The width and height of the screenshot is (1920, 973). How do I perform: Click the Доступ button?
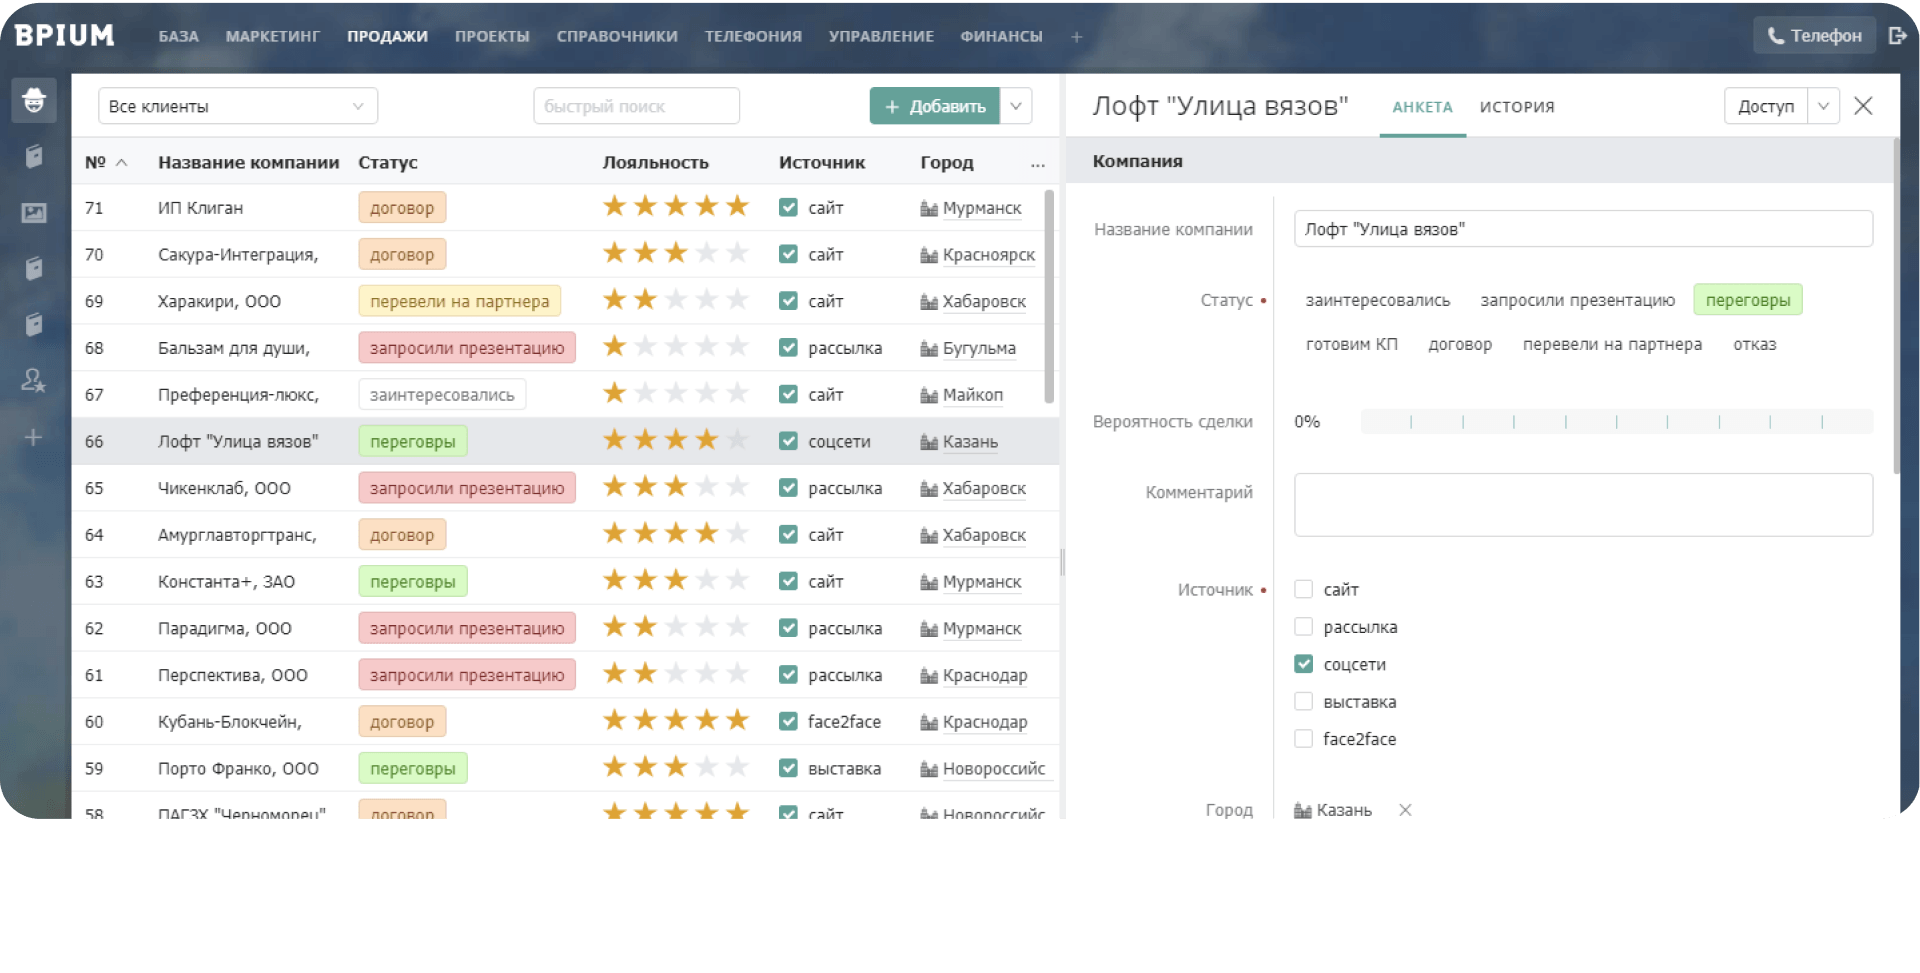[x=1766, y=106]
